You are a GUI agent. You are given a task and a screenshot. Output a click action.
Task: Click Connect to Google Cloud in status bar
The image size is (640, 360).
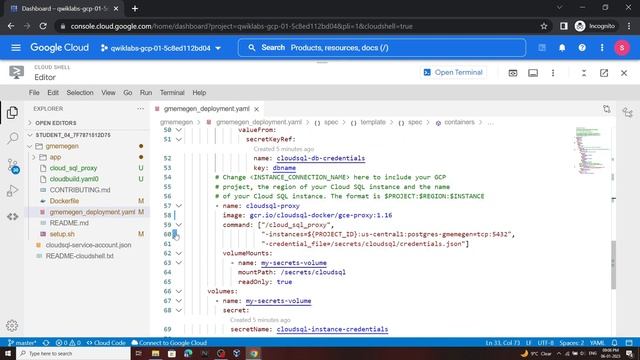click(169, 343)
